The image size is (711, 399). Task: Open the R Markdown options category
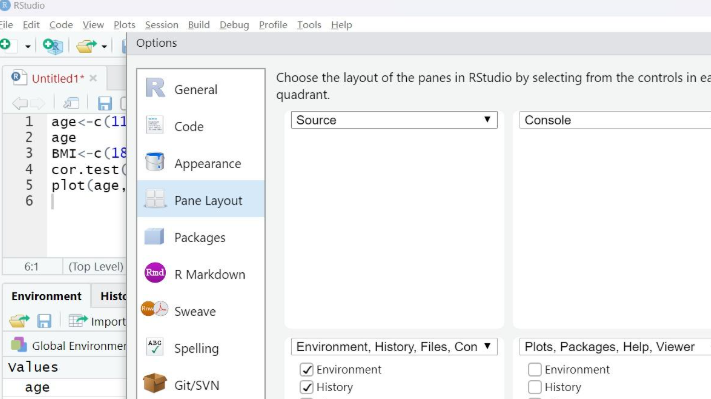200,274
